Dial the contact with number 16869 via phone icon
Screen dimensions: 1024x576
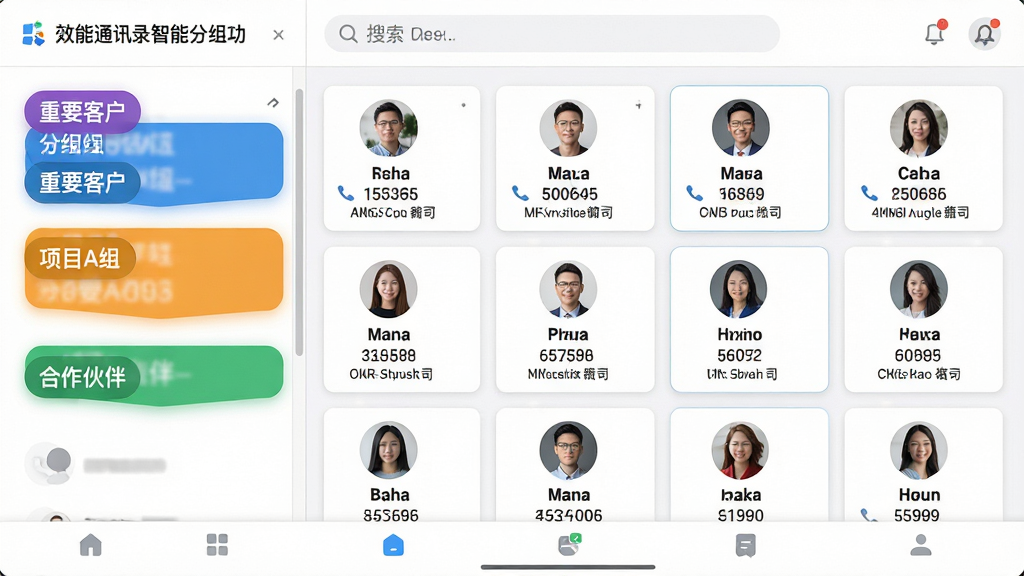pyautogui.click(x=694, y=193)
